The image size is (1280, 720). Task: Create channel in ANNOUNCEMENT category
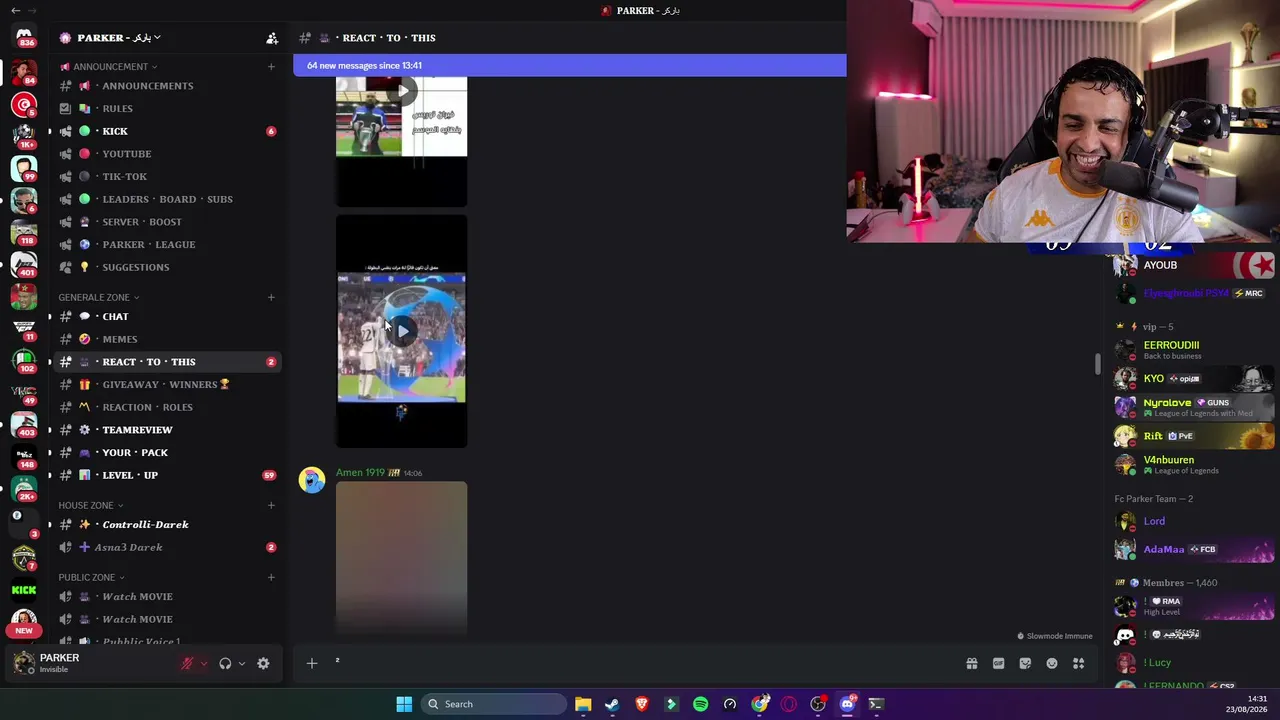coord(271,67)
